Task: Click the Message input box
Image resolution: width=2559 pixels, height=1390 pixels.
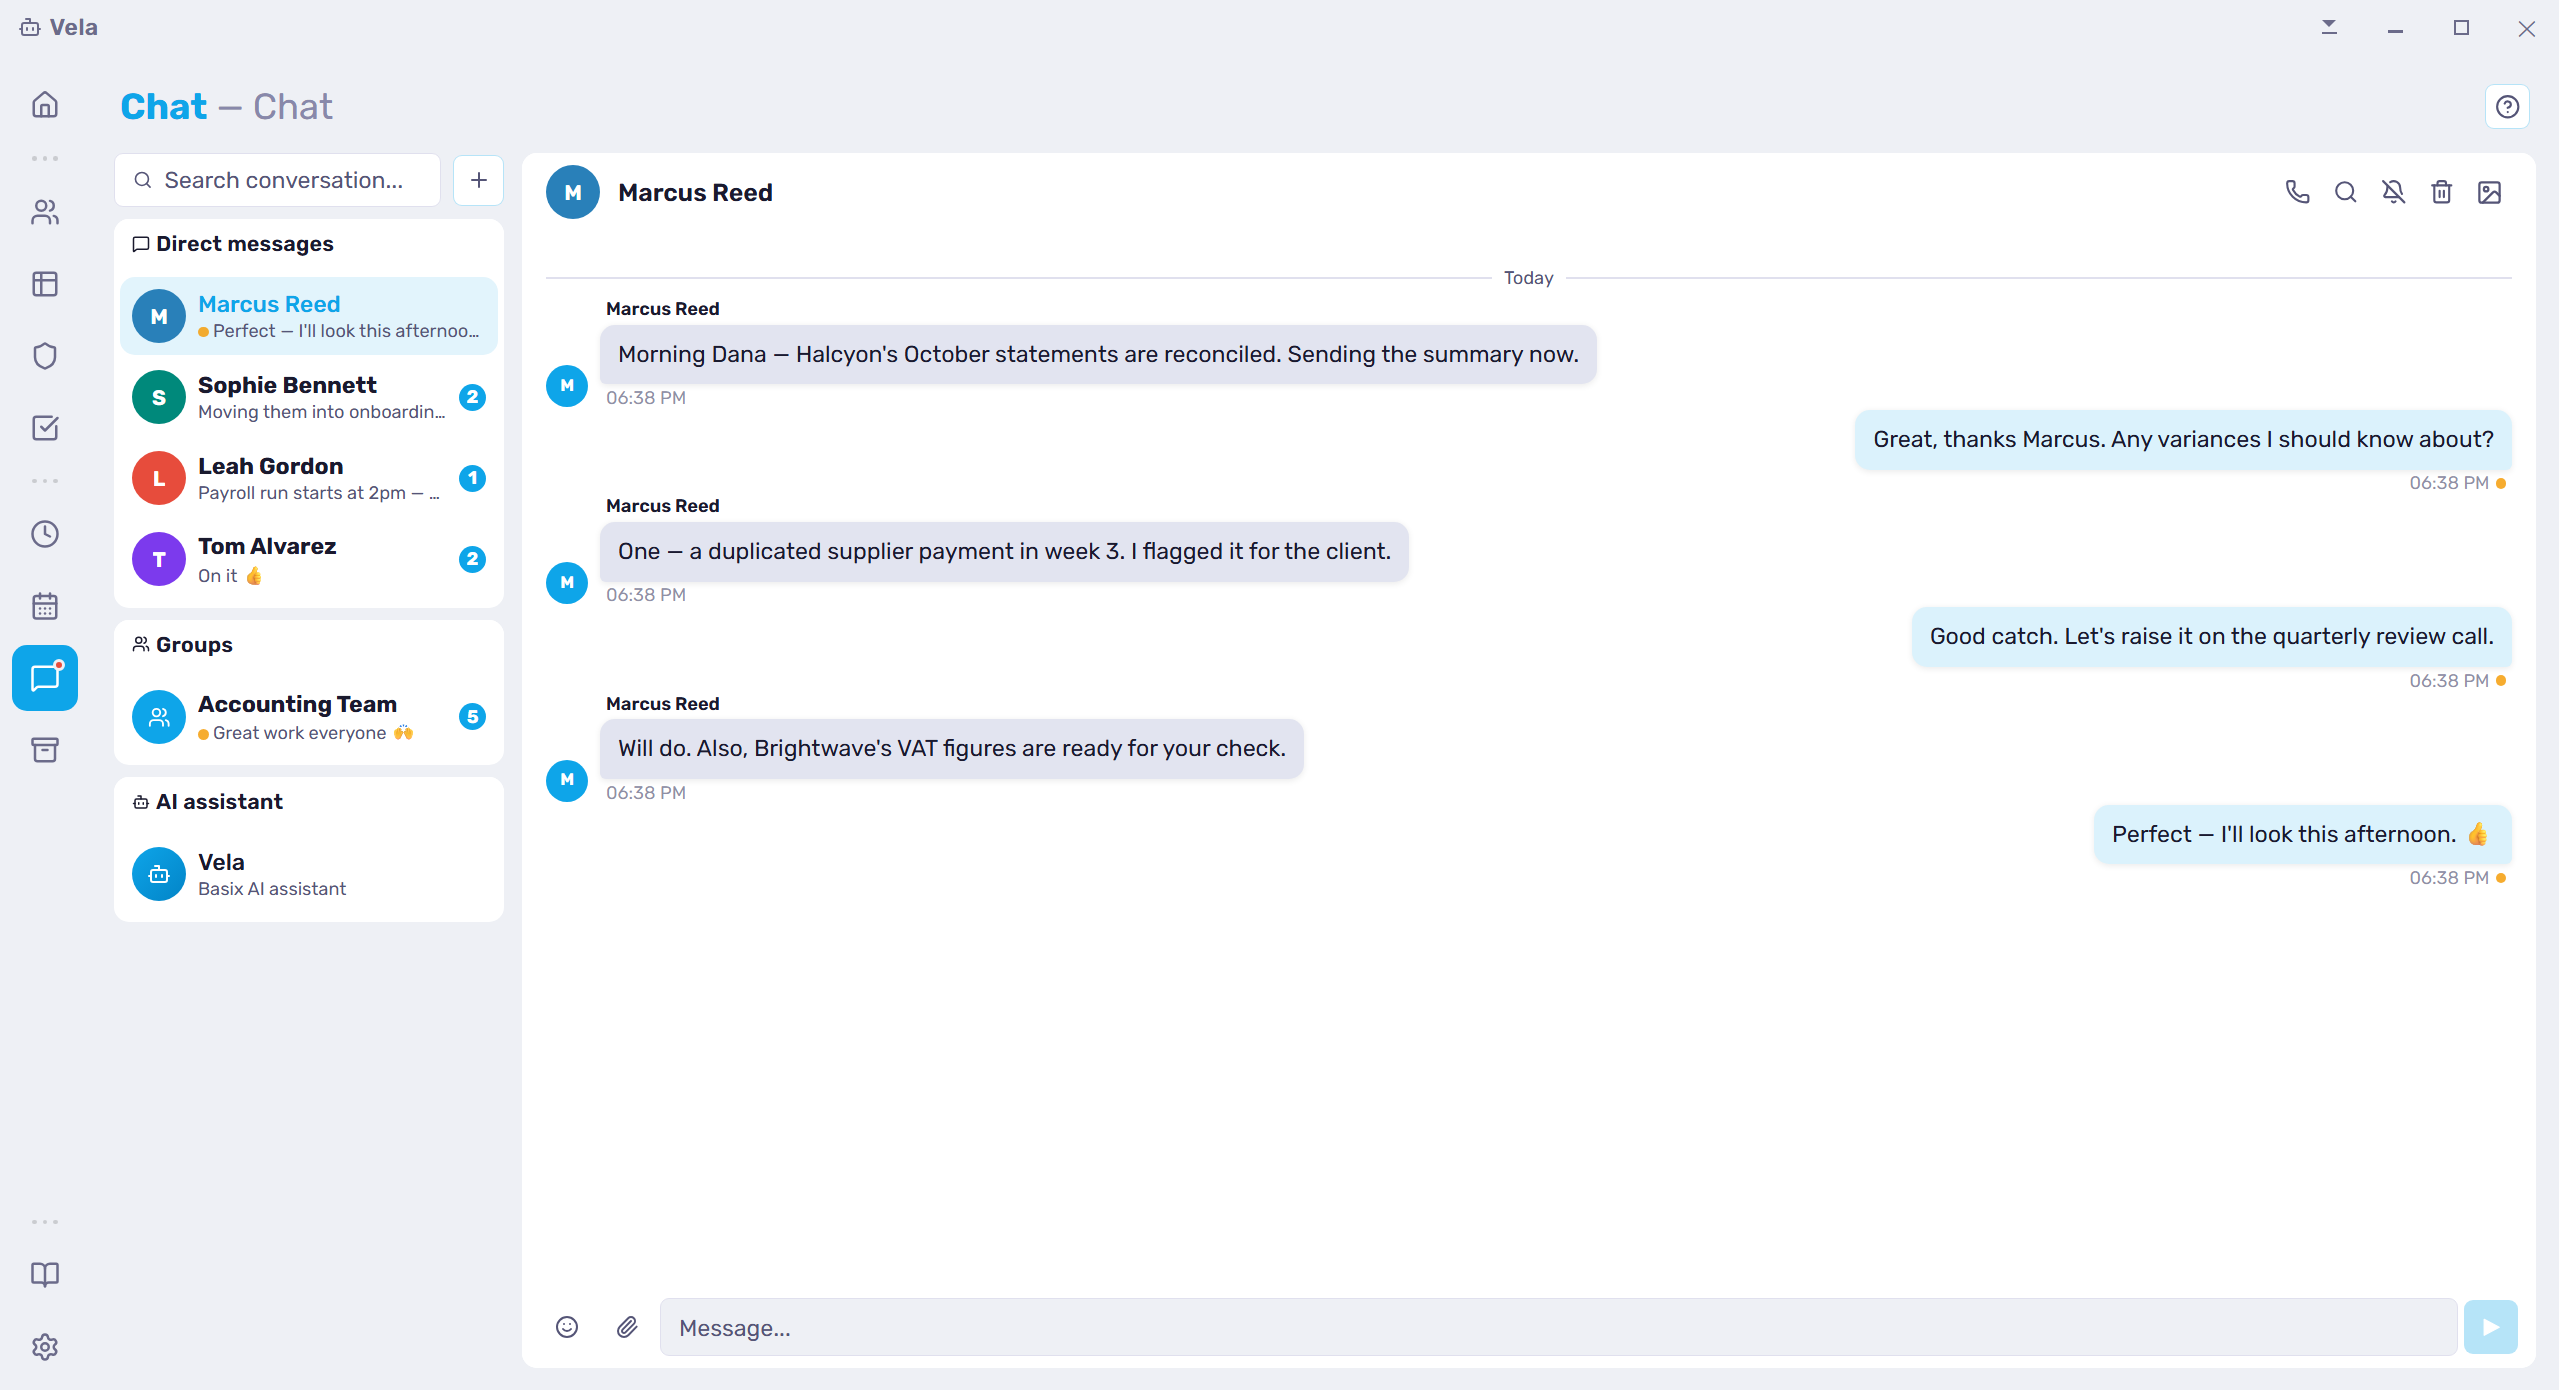Action: pyautogui.click(x=1558, y=1327)
